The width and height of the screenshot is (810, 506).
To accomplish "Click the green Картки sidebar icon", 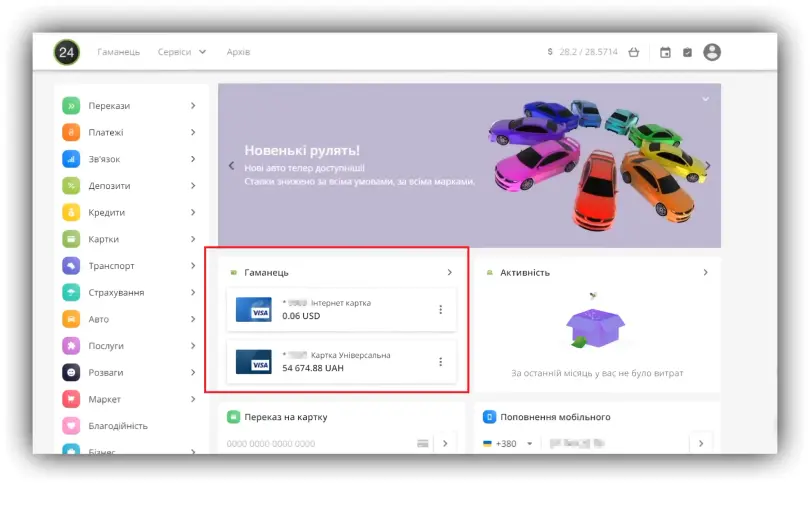I will pyautogui.click(x=71, y=239).
